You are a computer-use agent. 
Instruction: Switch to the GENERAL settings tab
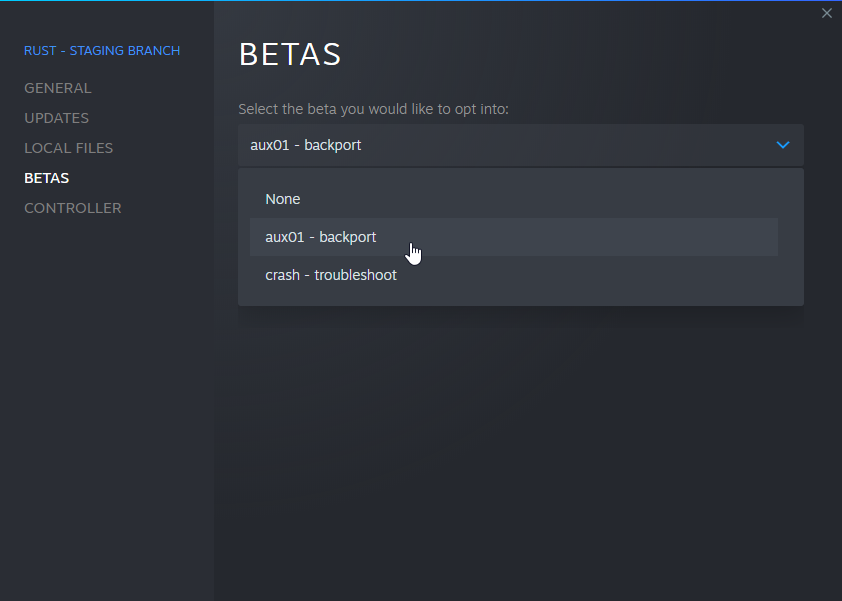[57, 88]
